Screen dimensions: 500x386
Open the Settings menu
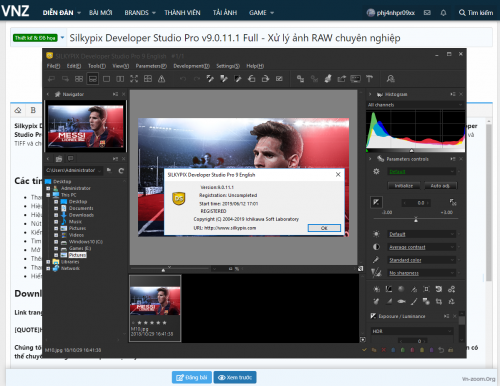coord(228,66)
